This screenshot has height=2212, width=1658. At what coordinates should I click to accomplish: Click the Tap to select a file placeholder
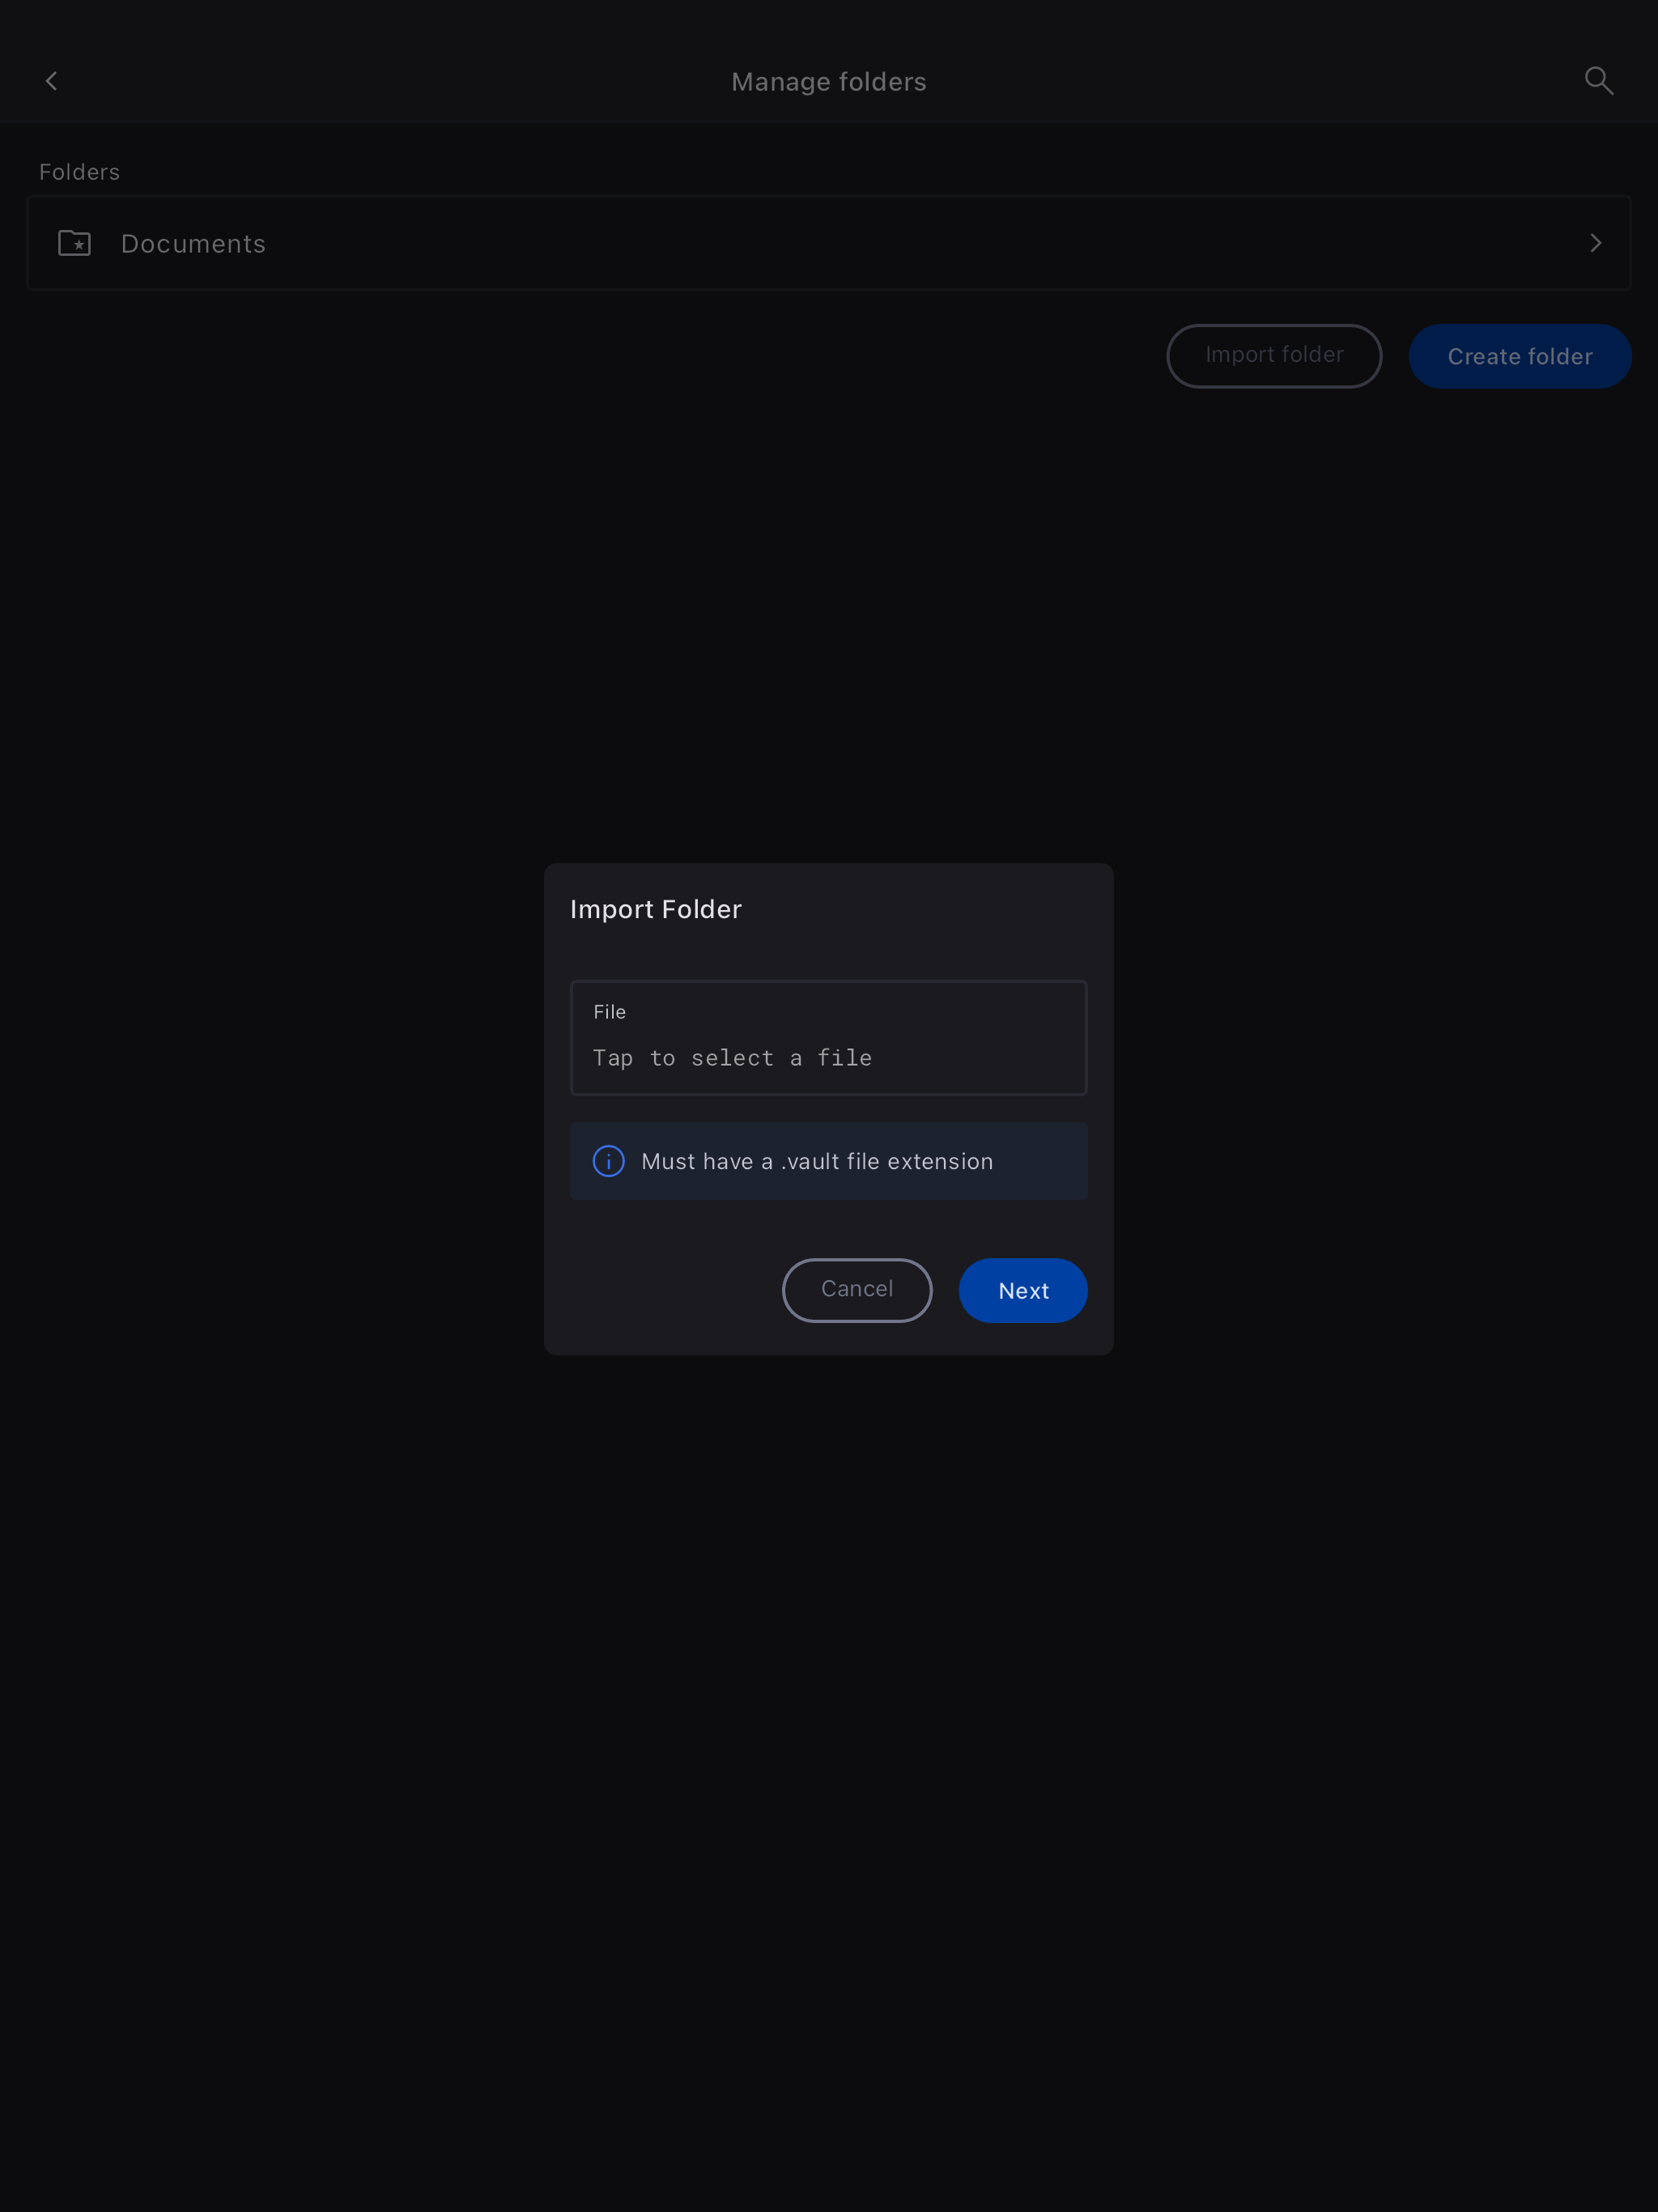coord(732,1058)
